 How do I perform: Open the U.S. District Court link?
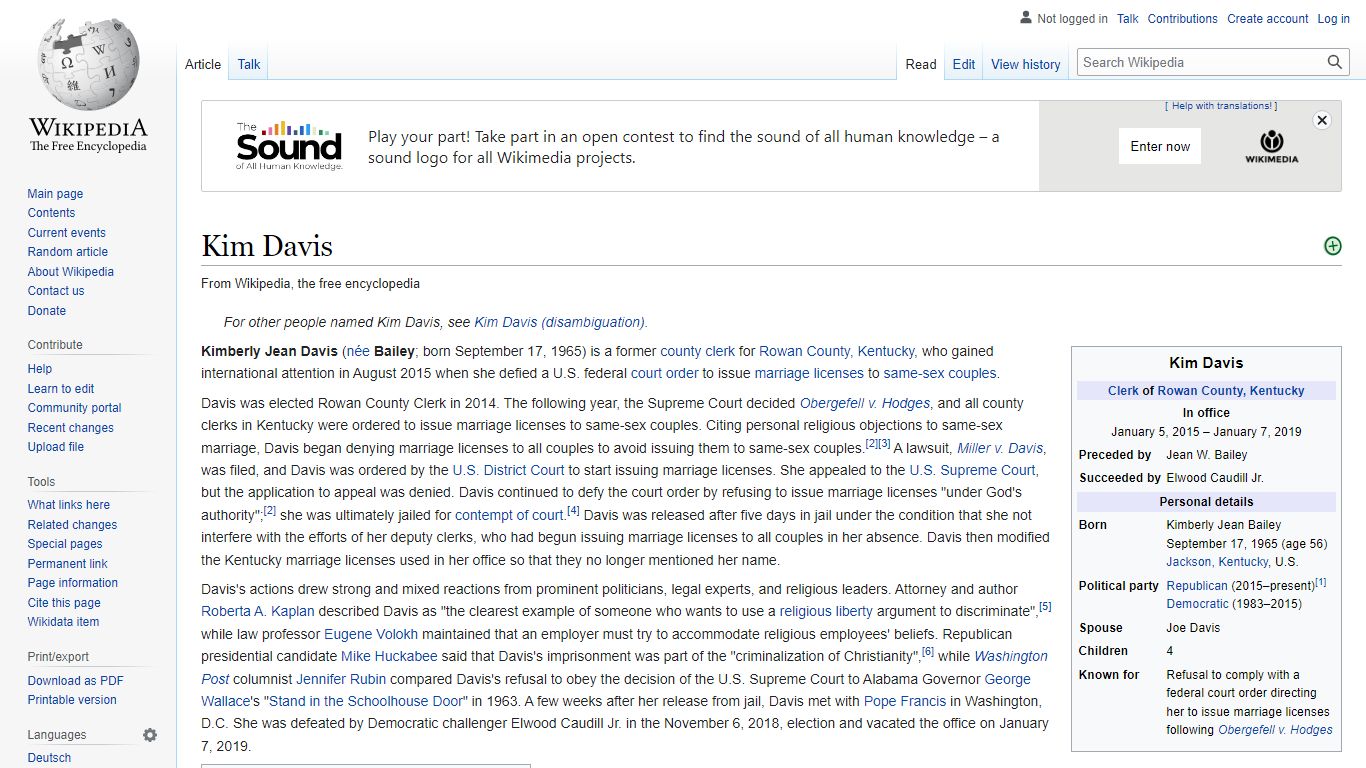tap(509, 470)
